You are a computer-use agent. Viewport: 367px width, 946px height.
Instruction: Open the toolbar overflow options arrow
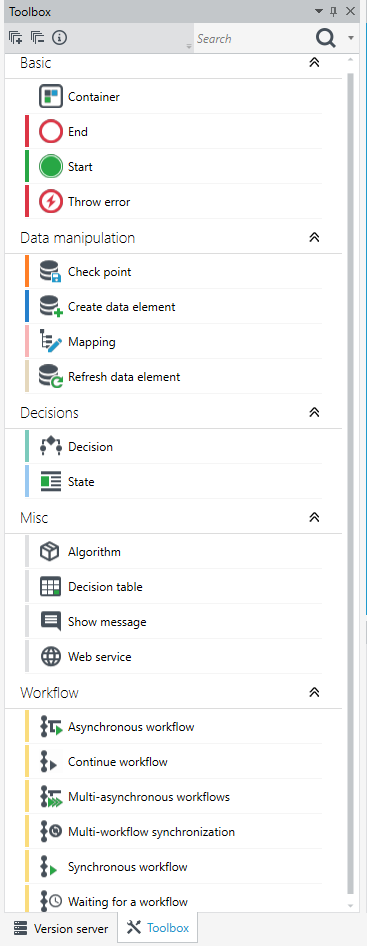[190, 46]
